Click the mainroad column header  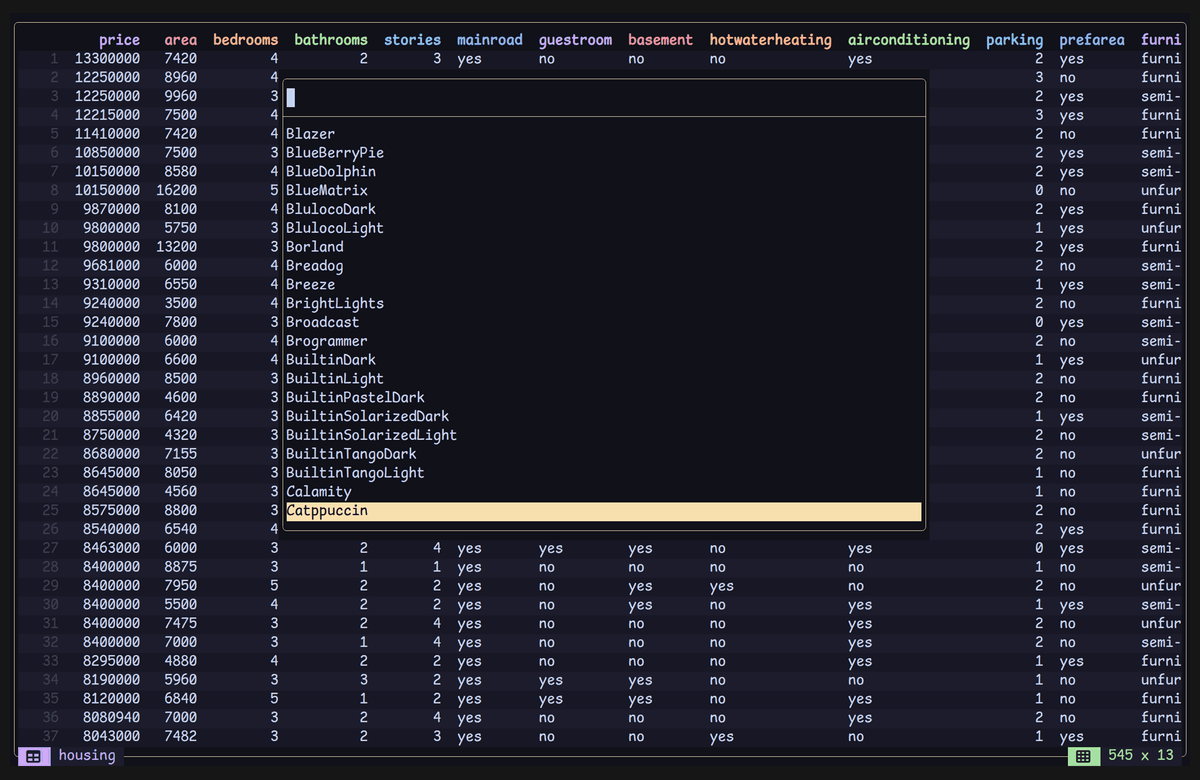[490, 40]
